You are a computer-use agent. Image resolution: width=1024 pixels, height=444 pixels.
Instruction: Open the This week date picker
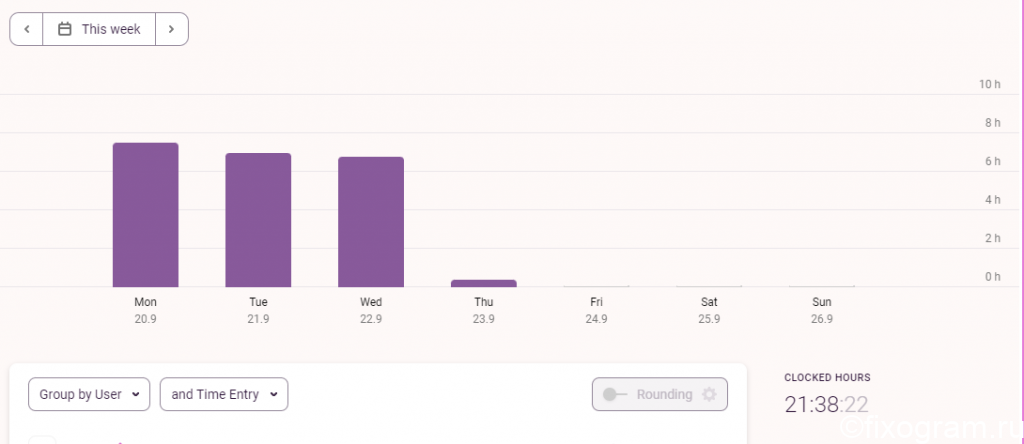[99, 29]
